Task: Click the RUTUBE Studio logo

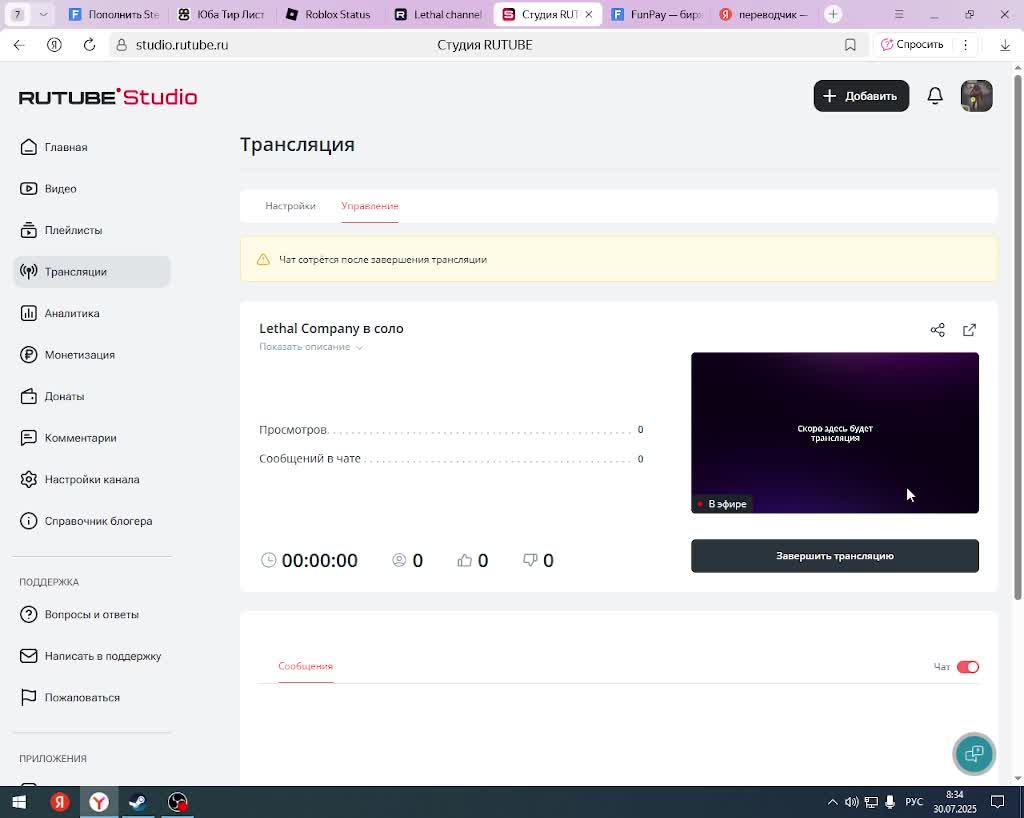Action: point(108,97)
